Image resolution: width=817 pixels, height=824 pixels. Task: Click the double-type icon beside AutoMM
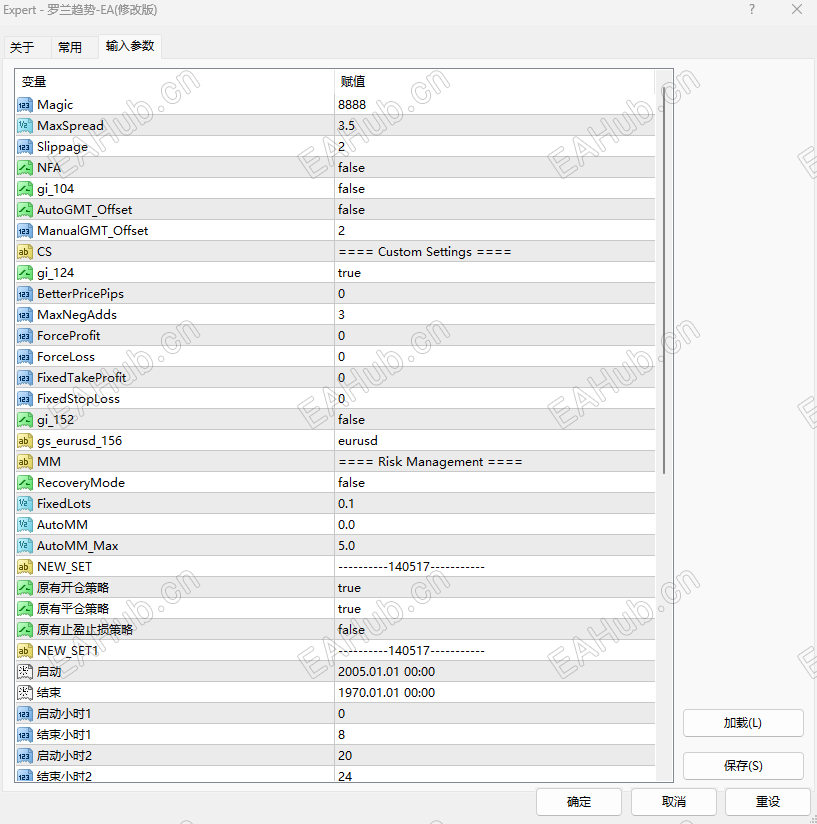(x=25, y=526)
